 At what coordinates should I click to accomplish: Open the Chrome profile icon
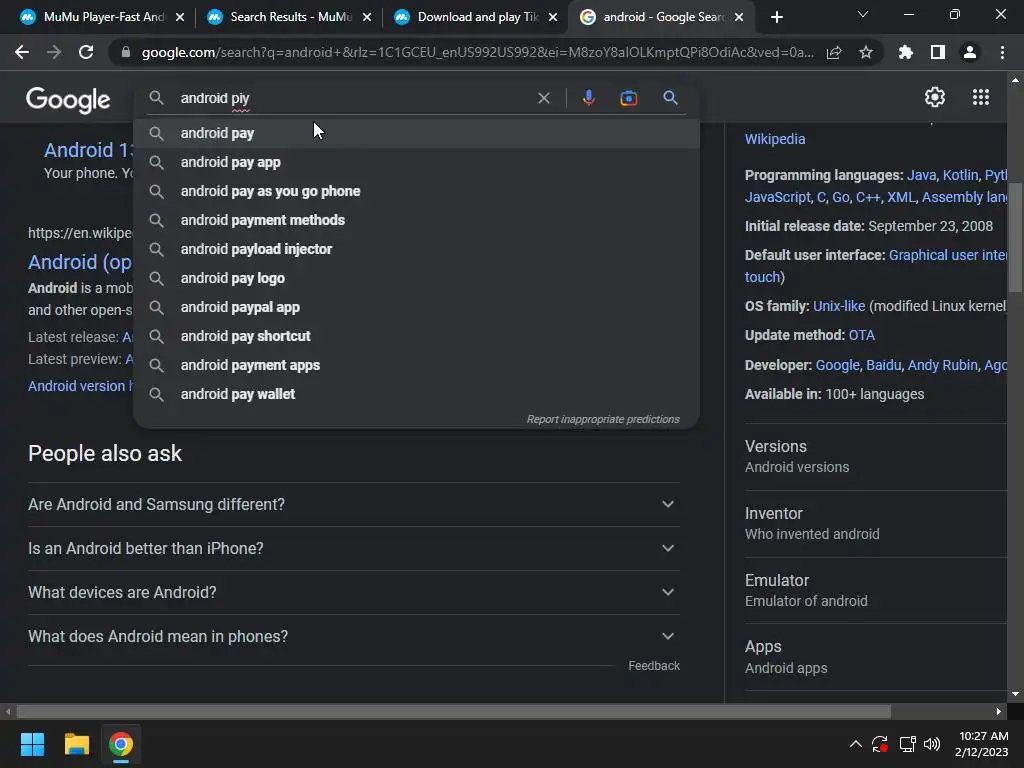click(970, 52)
